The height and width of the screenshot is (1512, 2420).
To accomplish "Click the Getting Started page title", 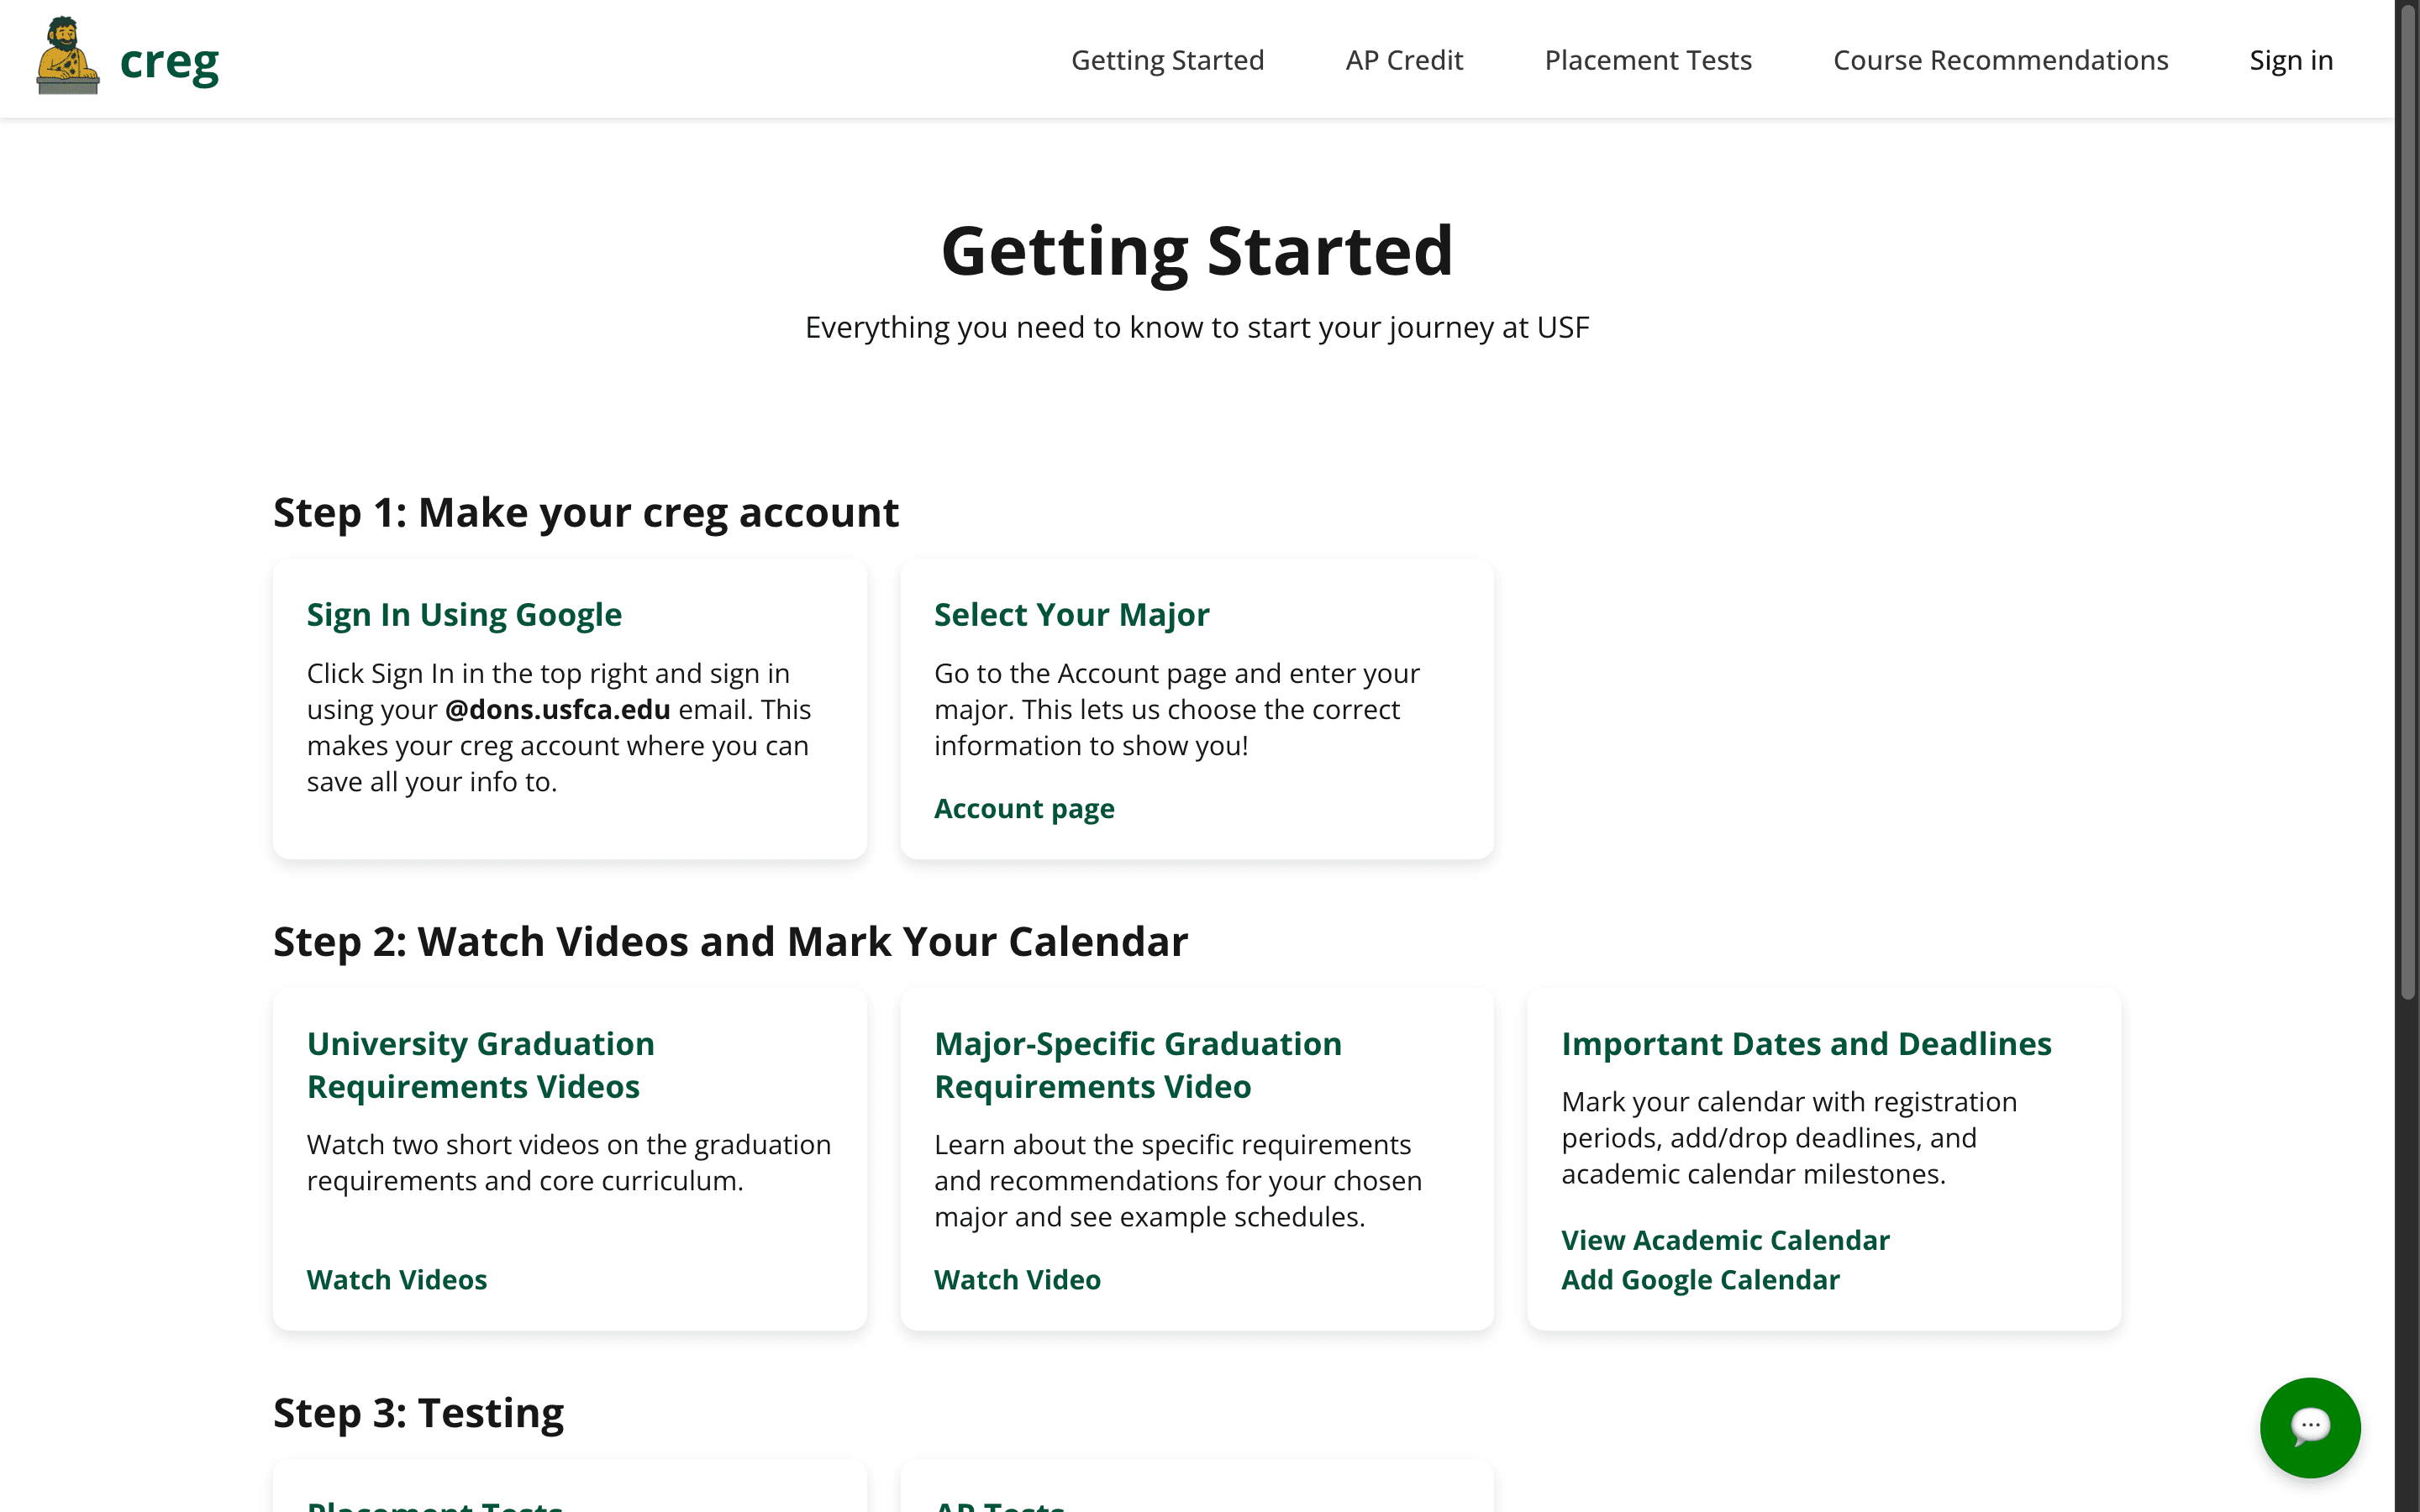I will (1197, 250).
